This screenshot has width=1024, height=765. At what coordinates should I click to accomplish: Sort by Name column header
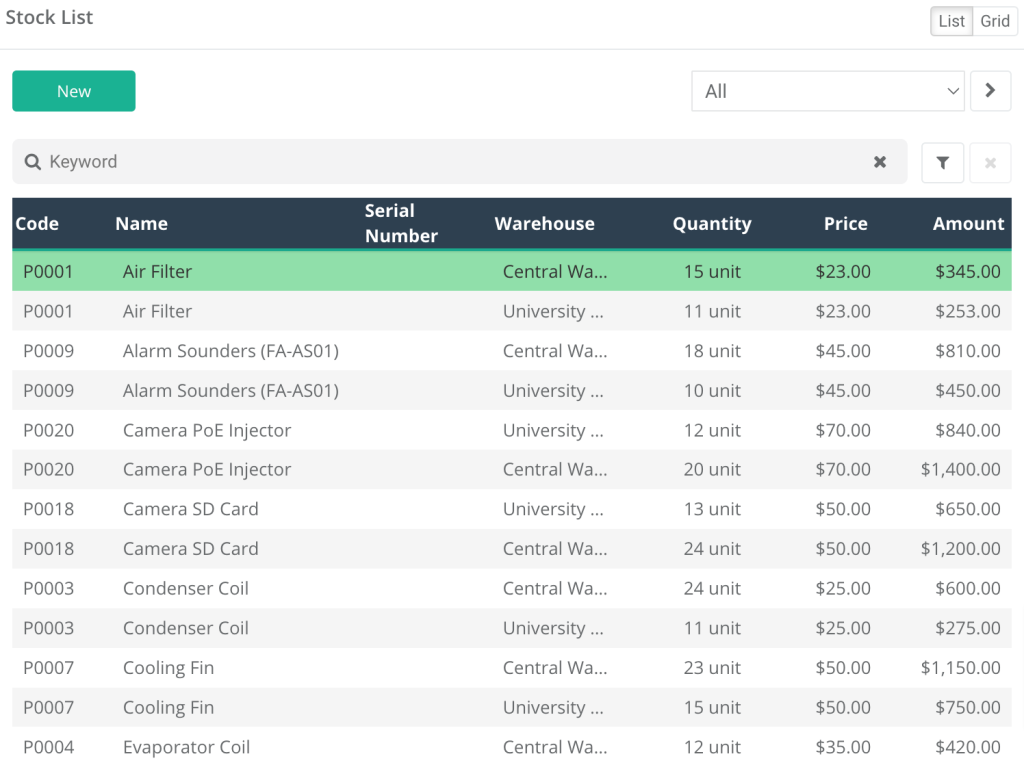141,224
